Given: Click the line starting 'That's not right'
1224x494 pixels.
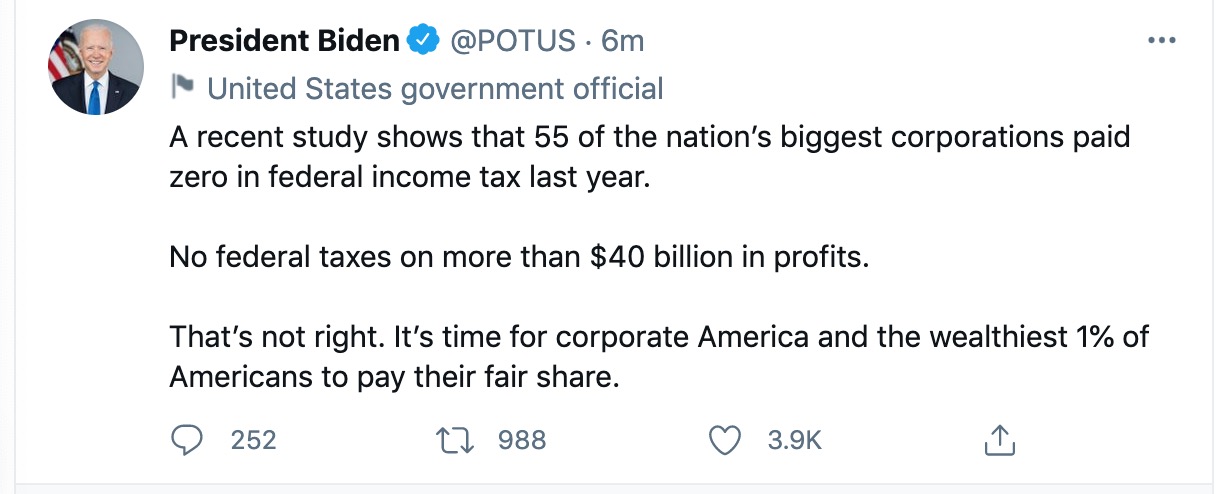Looking at the screenshot, I should [658, 336].
